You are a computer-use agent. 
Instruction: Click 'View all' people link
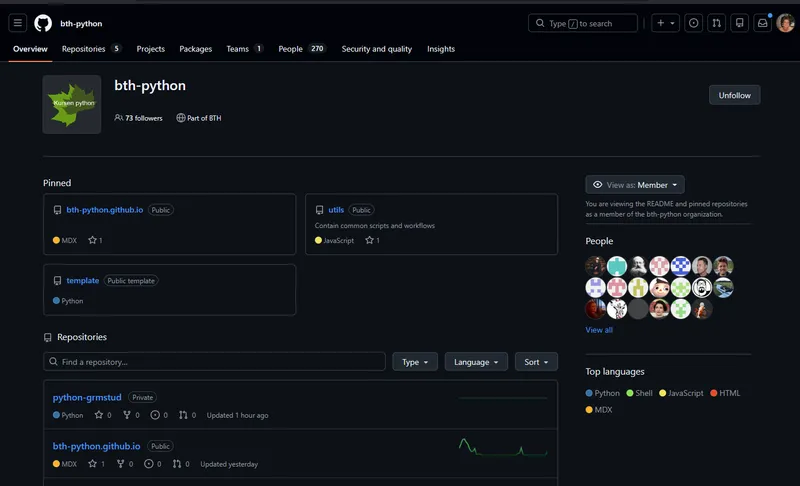coord(599,330)
